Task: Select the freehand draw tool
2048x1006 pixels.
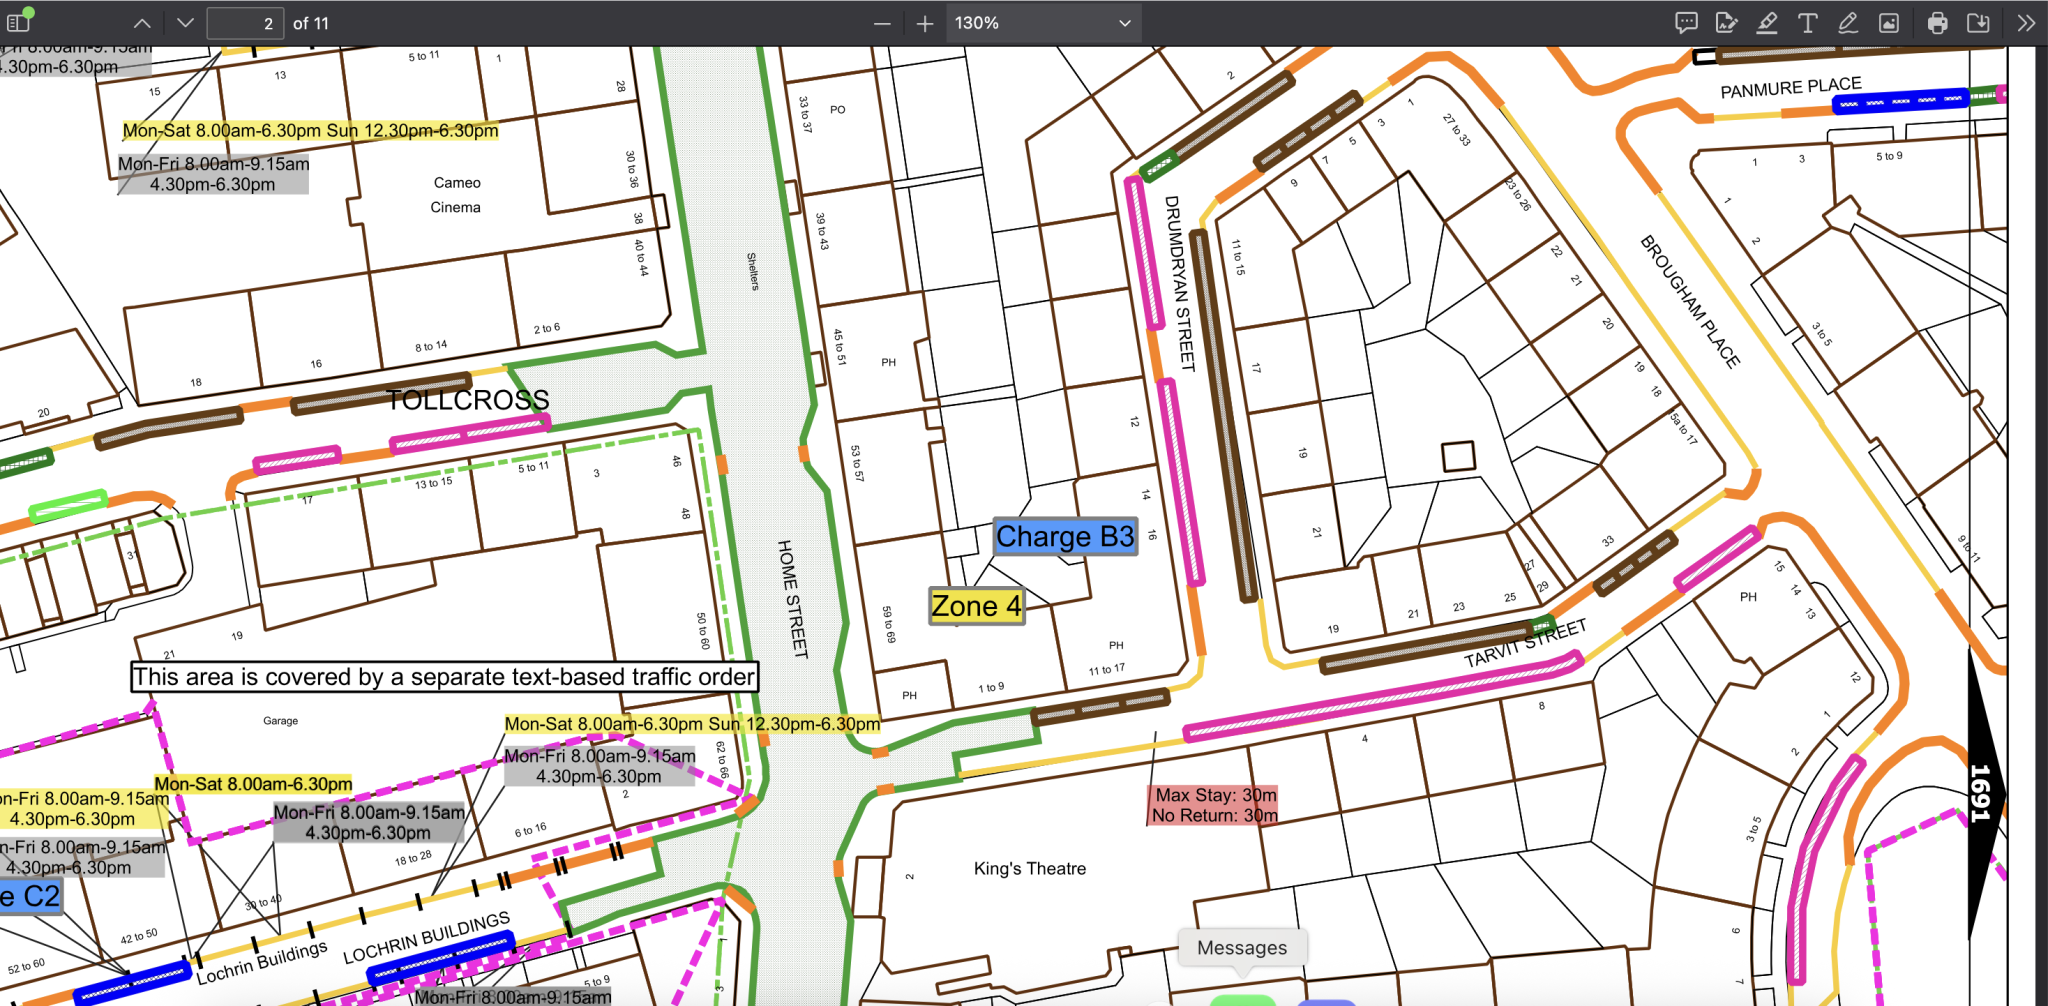Action: point(1848,23)
